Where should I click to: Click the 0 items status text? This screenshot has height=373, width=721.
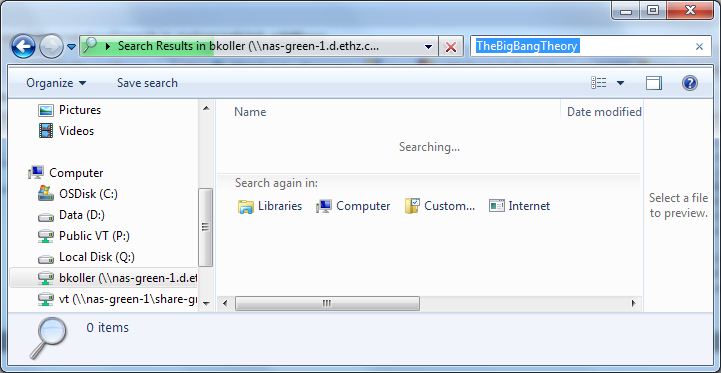click(x=108, y=327)
